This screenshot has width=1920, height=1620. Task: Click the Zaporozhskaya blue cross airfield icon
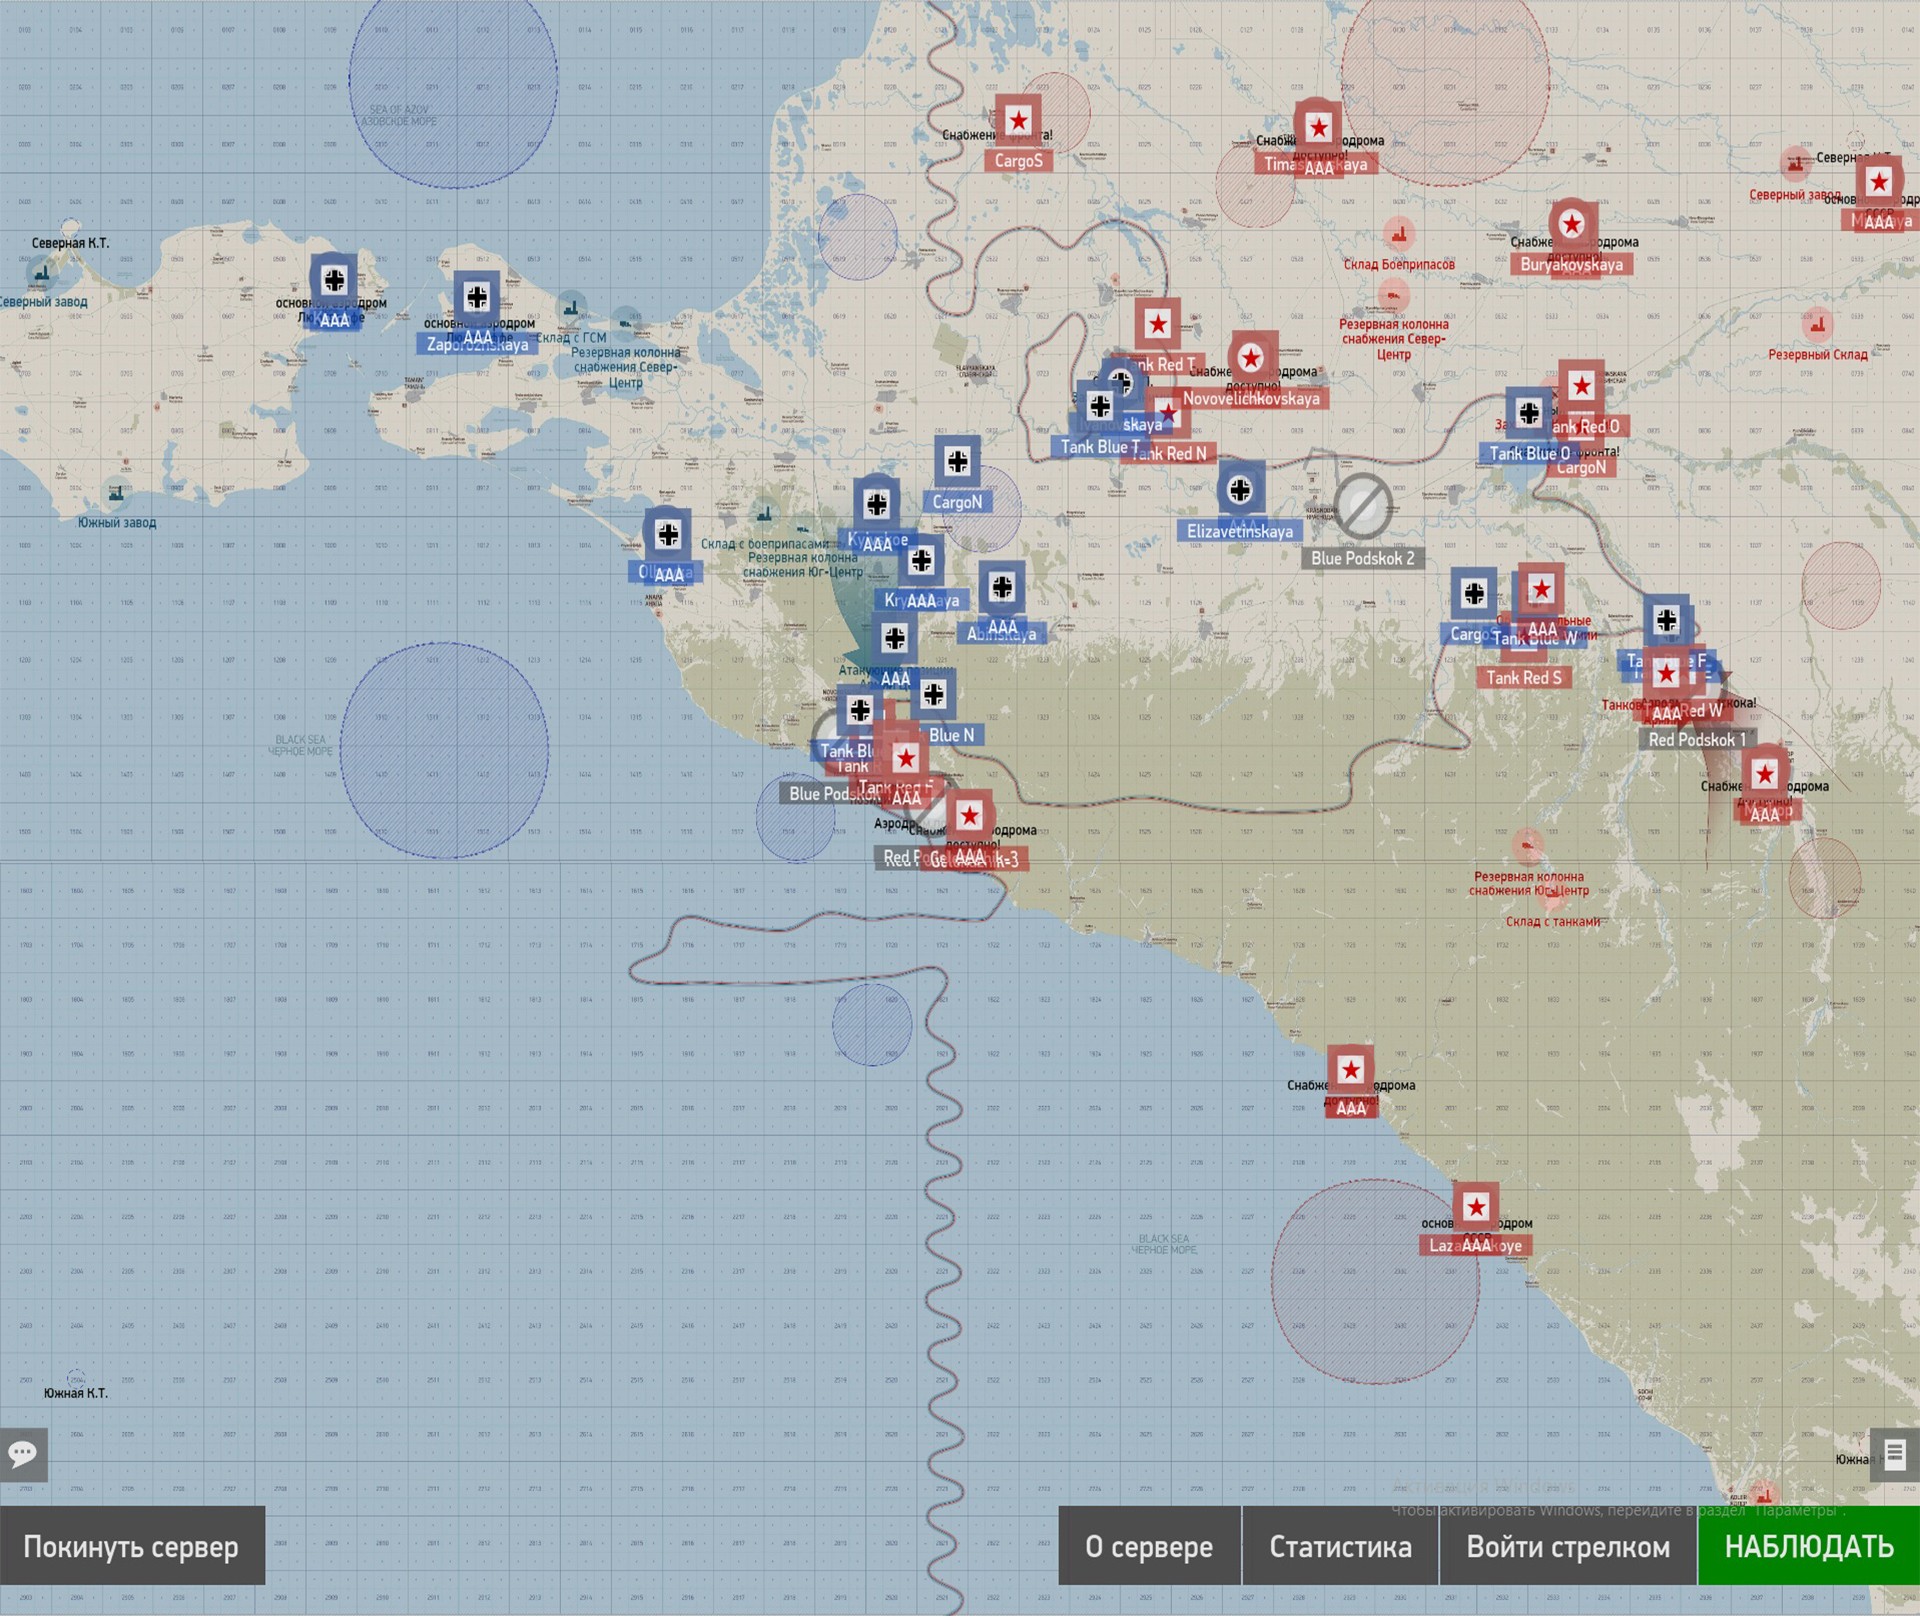pyautogui.click(x=477, y=297)
